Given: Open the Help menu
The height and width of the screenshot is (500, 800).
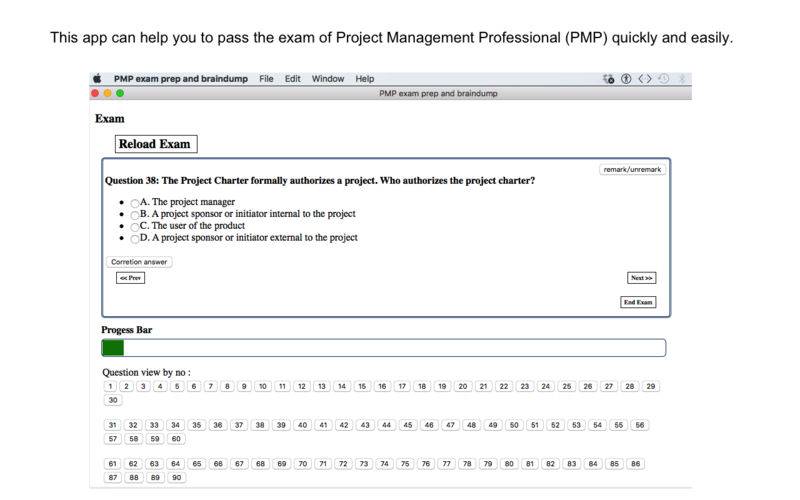Looking at the screenshot, I should pyautogui.click(x=364, y=79).
